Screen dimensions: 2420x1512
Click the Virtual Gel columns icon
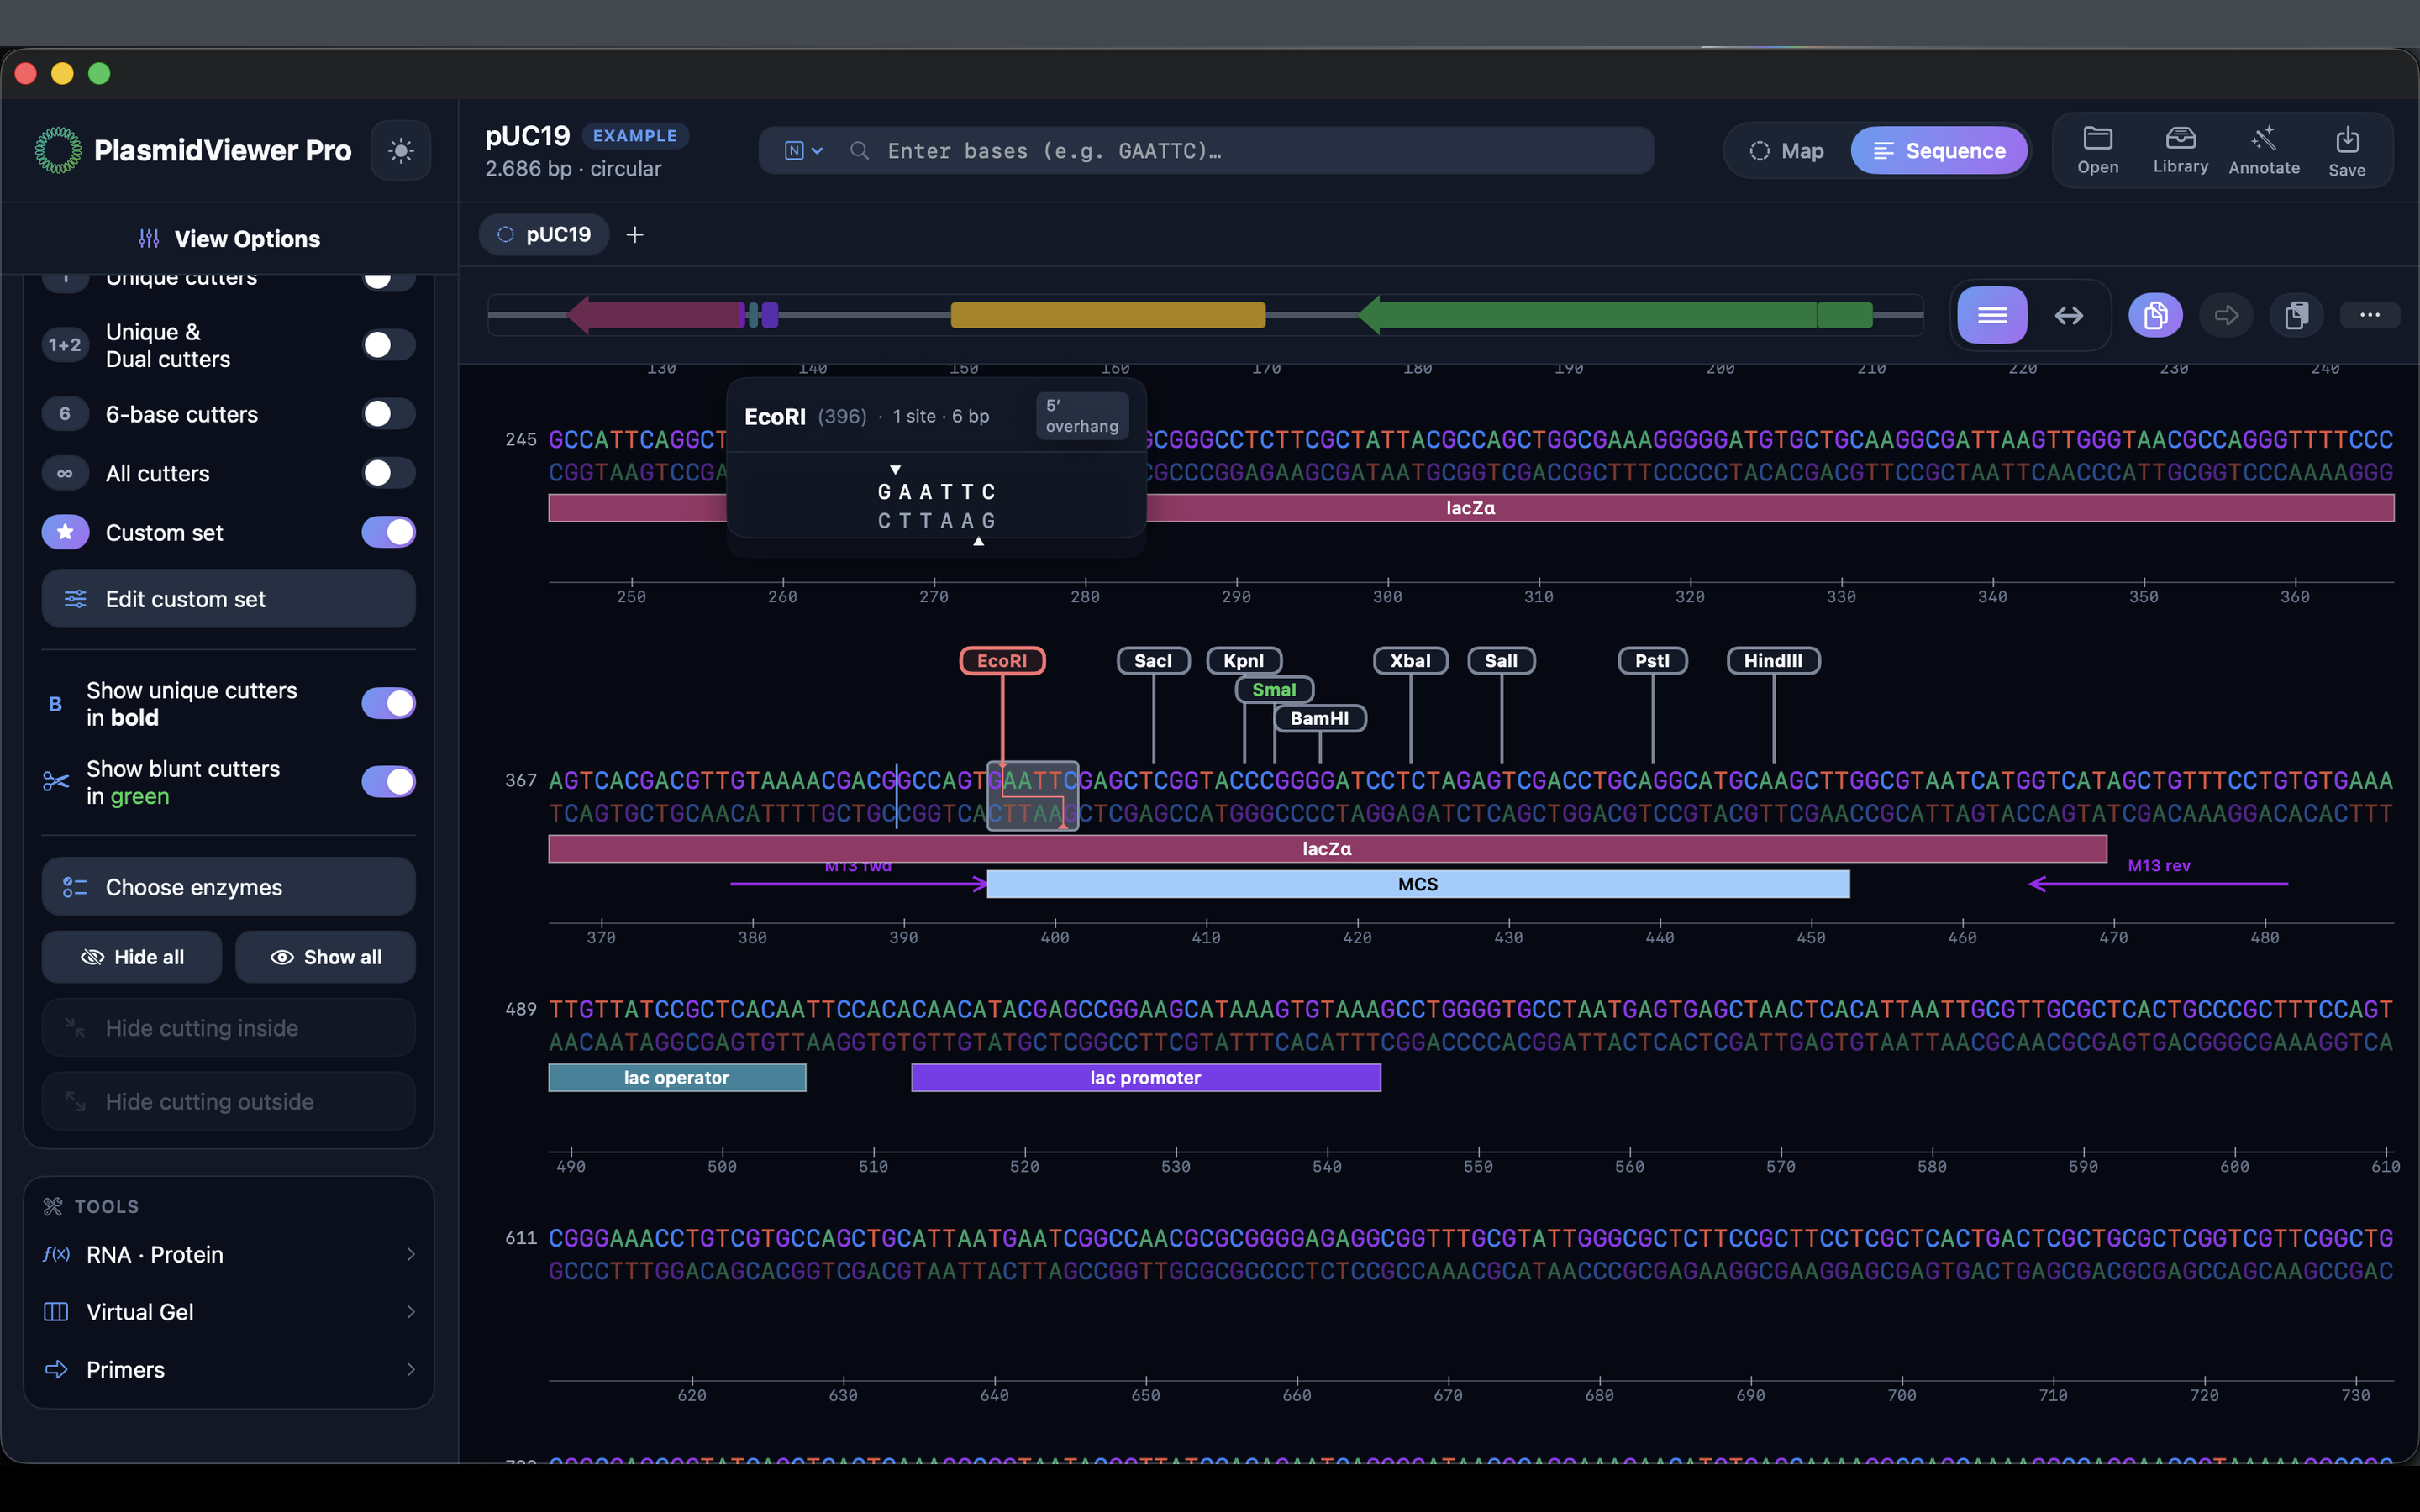(x=56, y=1312)
